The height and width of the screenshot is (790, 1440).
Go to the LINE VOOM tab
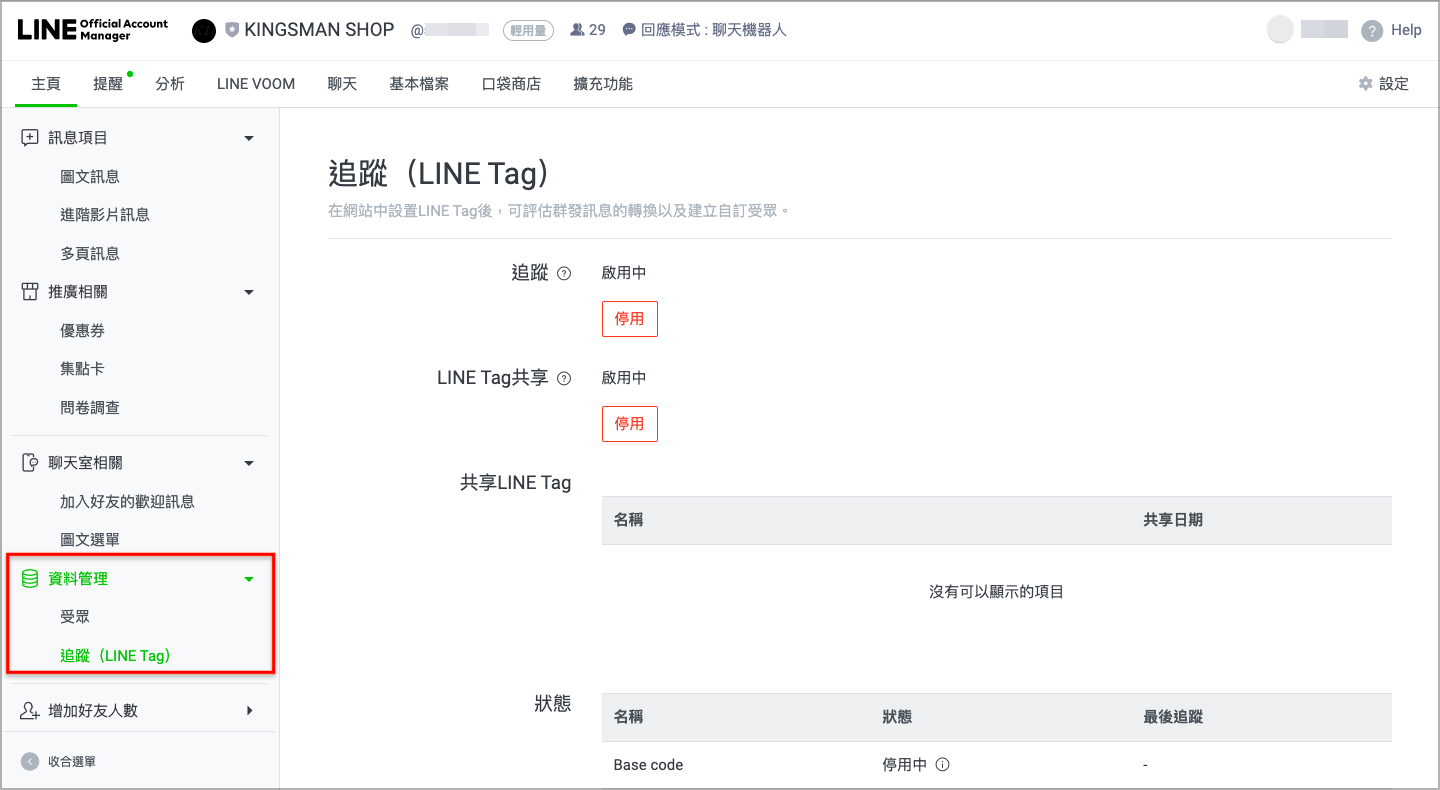256,84
